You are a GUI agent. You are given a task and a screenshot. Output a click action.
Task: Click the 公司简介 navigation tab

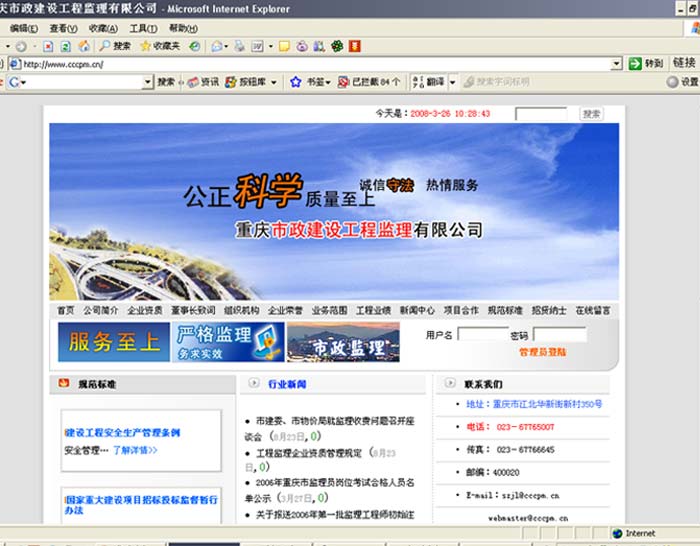[100, 310]
